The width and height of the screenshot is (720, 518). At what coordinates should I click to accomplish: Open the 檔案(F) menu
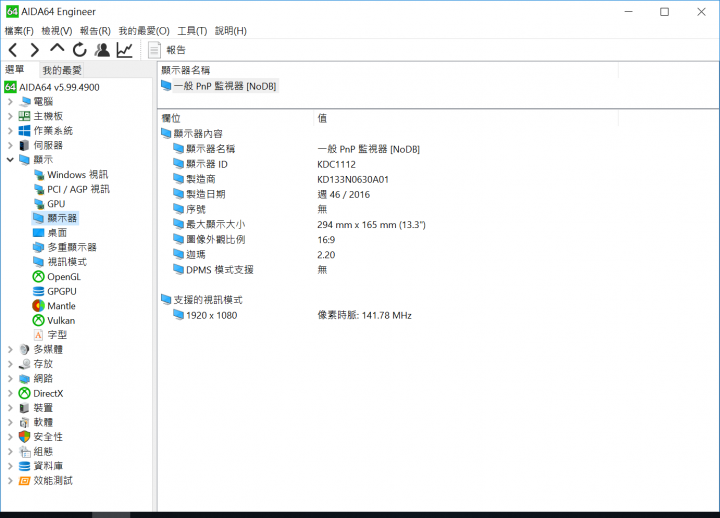(x=19, y=31)
